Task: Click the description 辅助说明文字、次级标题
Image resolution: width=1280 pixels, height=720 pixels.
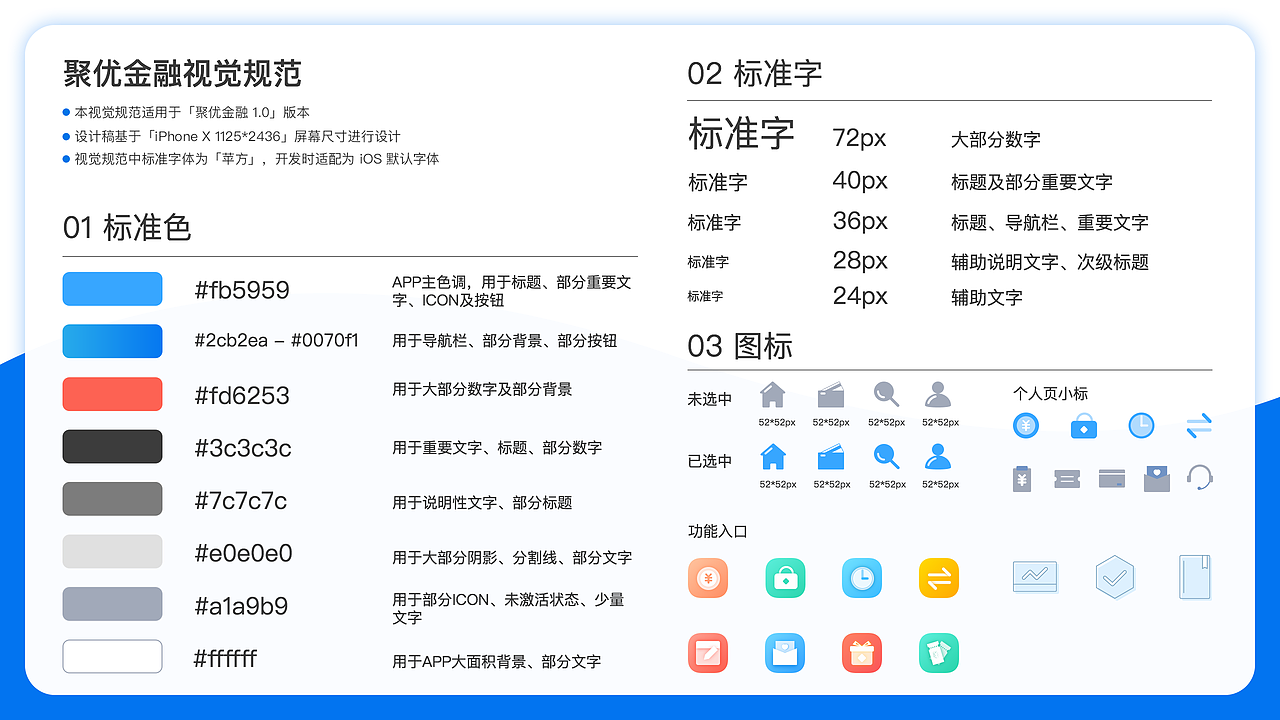Action: click(1050, 262)
